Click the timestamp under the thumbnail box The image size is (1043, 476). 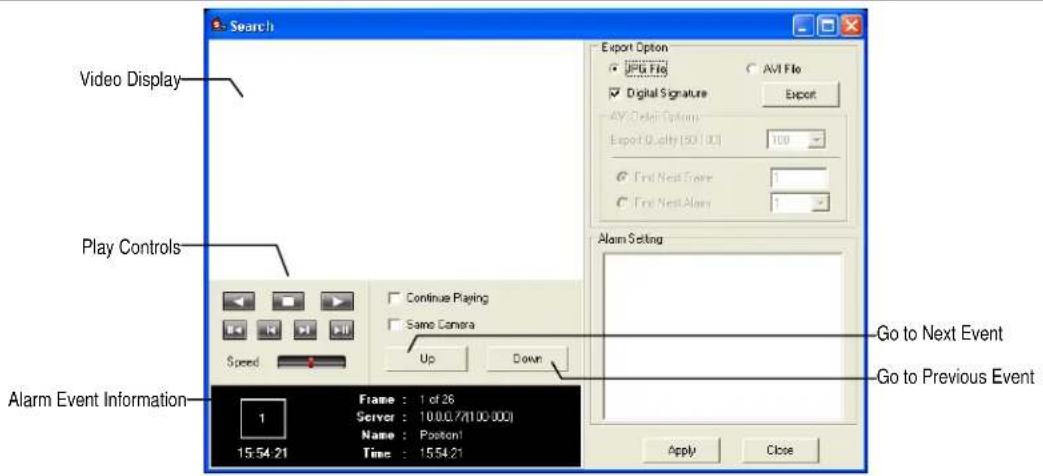(x=263, y=453)
